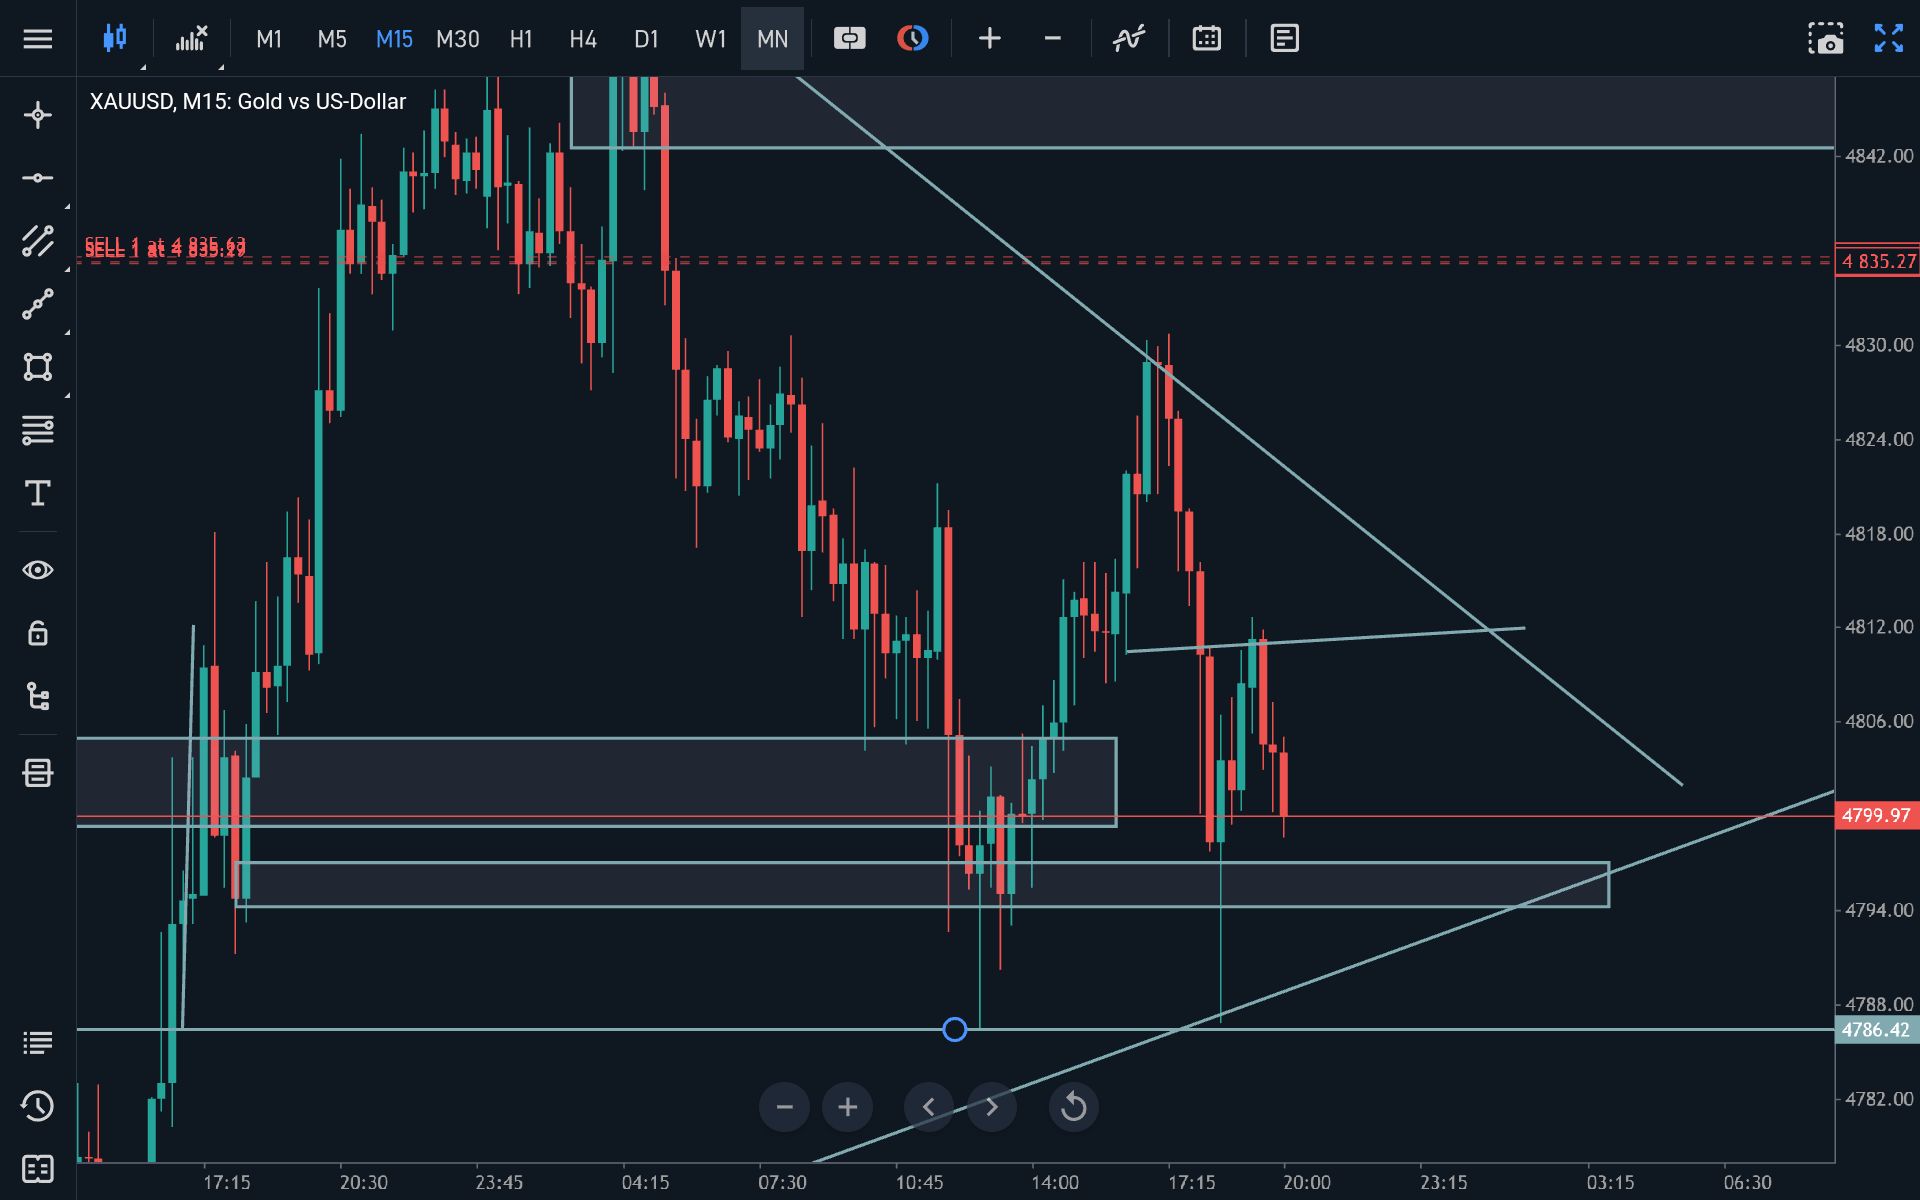Image resolution: width=1920 pixels, height=1200 pixels.
Task: Toggle object visibility with the eye icon
Action: coord(38,570)
